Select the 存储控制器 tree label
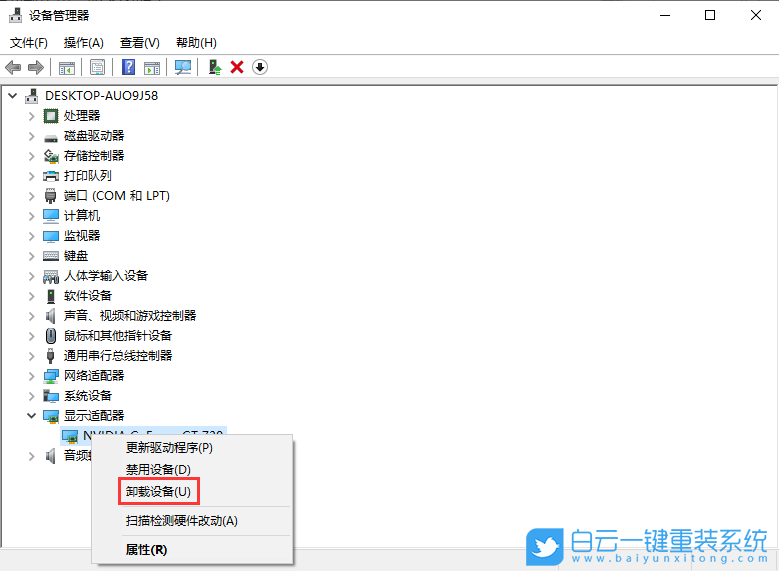 pyautogui.click(x=94, y=156)
